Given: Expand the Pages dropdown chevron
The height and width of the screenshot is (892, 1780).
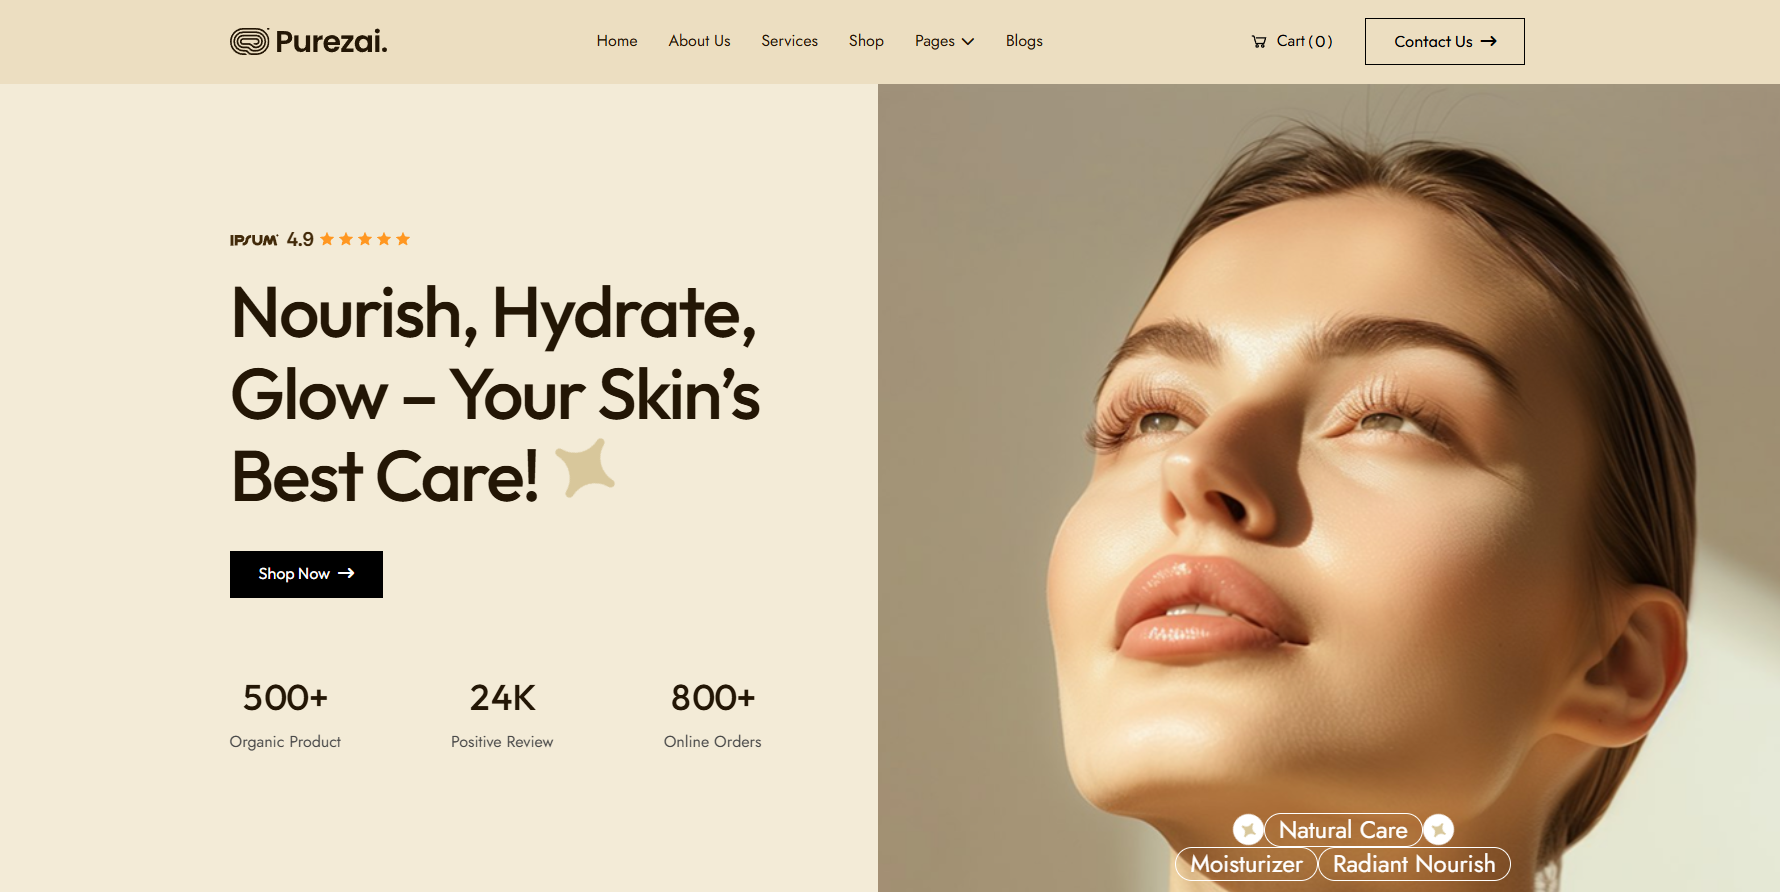Looking at the screenshot, I should pyautogui.click(x=968, y=41).
